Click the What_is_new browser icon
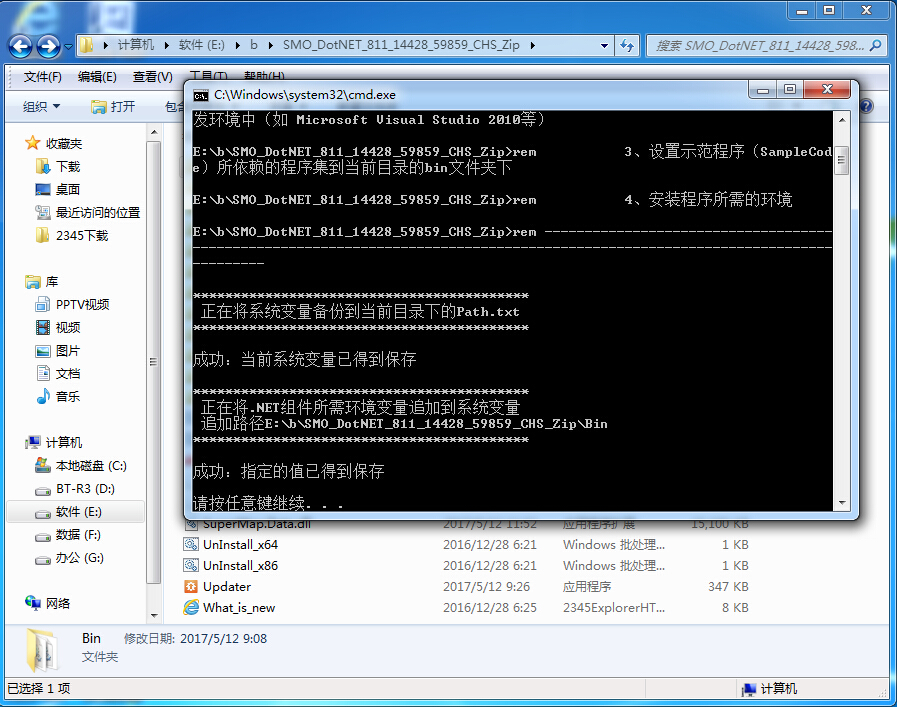Image resolution: width=897 pixels, height=707 pixels. (x=190, y=607)
